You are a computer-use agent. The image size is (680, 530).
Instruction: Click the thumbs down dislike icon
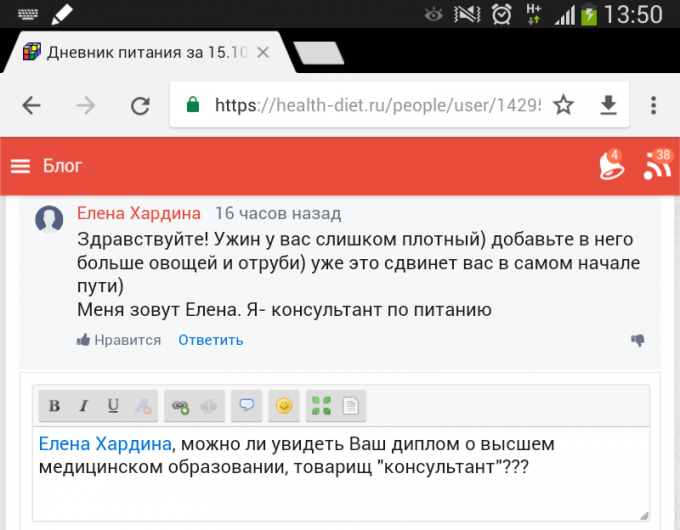pos(637,340)
